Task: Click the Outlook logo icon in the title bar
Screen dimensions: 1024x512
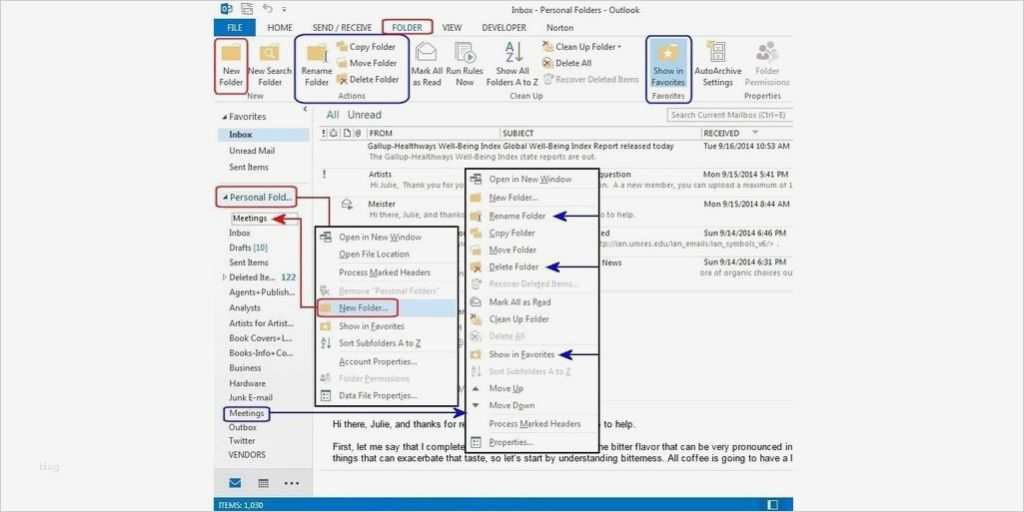Action: coord(227,9)
